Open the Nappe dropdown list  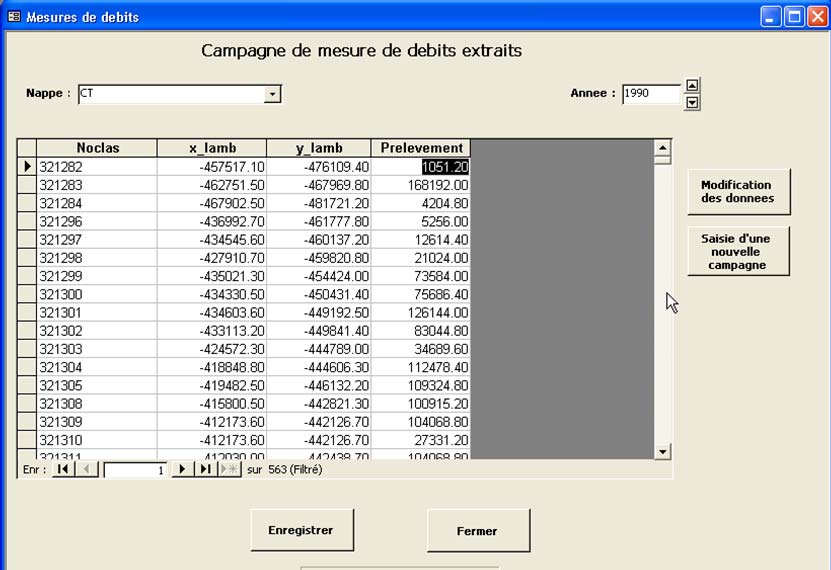point(272,94)
